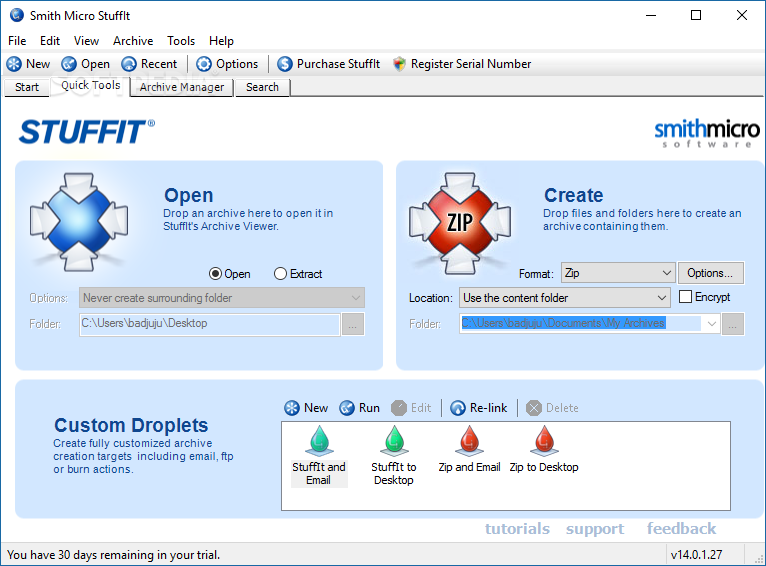
Task: Open the Archive menu
Action: (x=133, y=41)
